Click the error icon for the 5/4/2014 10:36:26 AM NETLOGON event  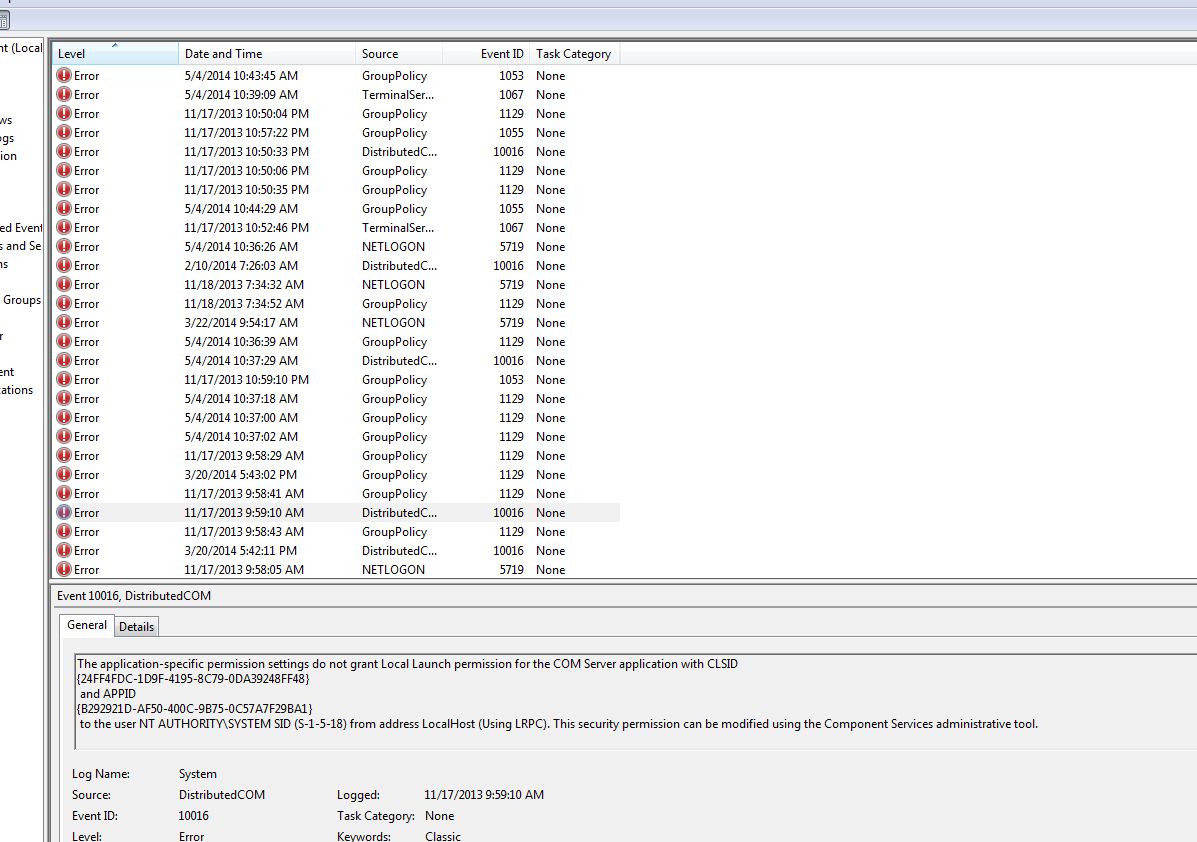pyautogui.click(x=64, y=247)
